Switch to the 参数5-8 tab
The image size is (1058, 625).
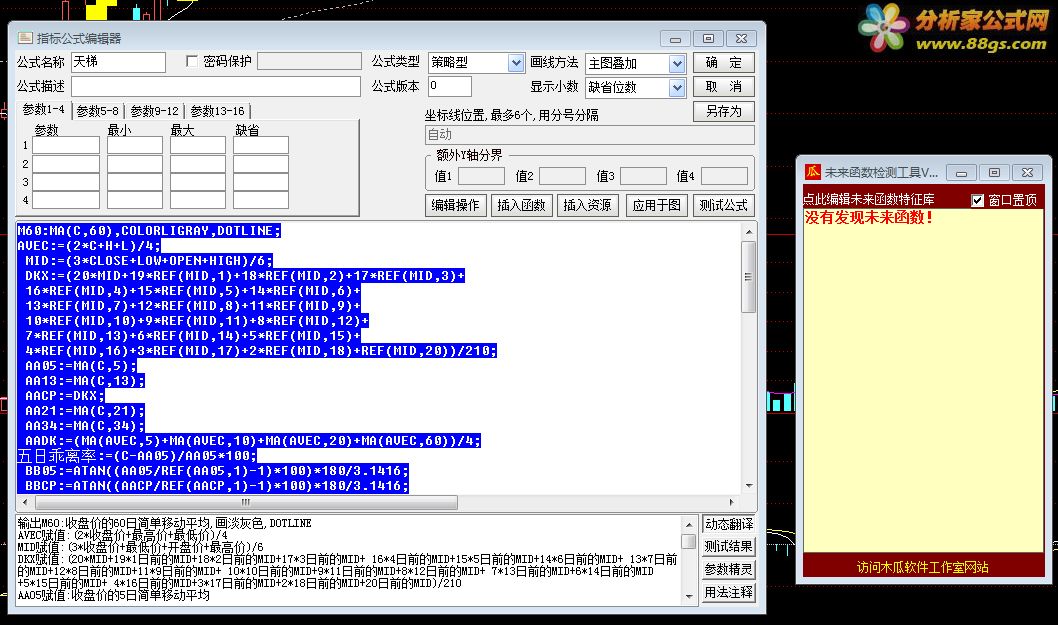coord(97,111)
